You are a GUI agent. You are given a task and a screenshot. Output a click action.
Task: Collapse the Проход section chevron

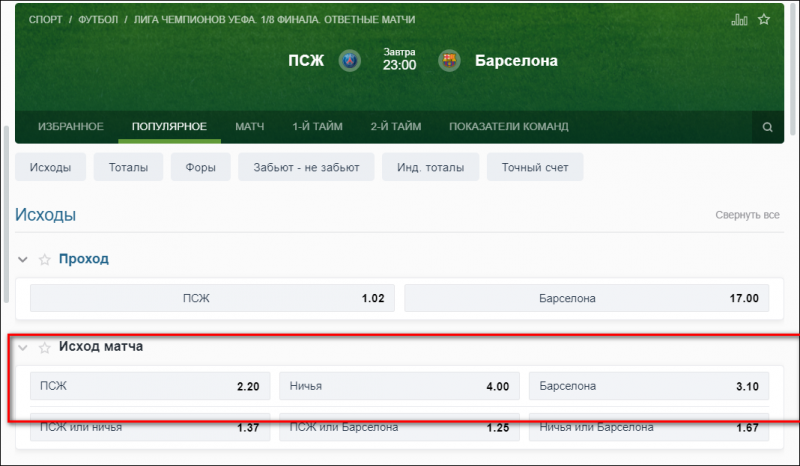click(x=22, y=259)
